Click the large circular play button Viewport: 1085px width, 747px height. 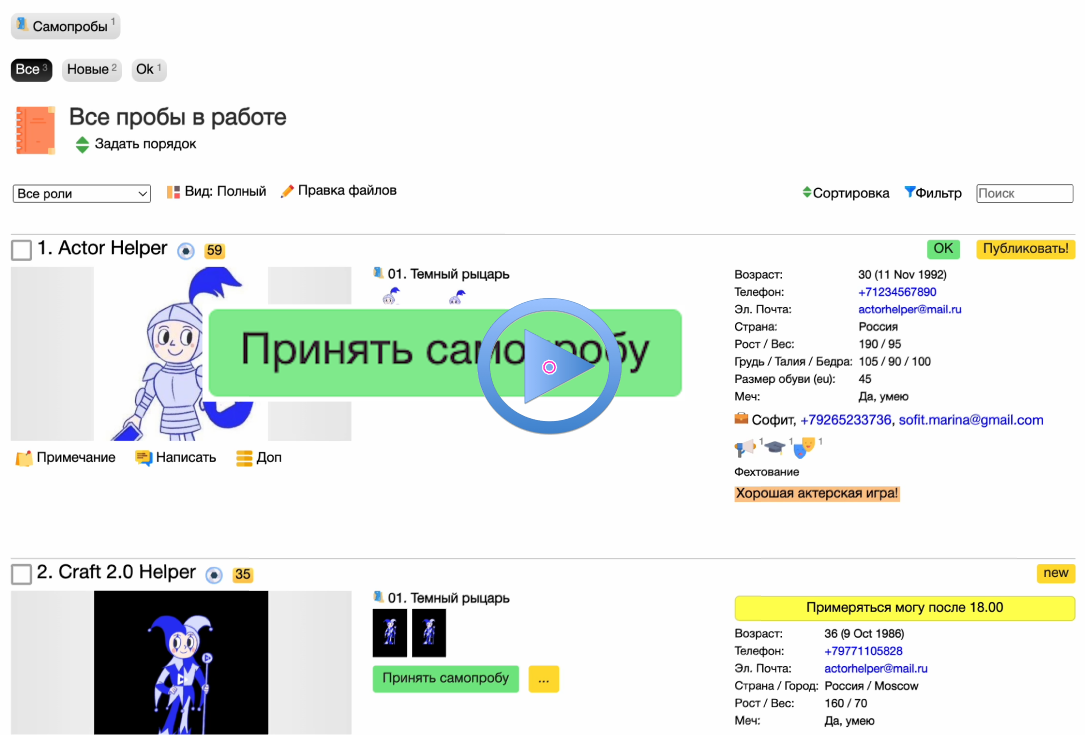pyautogui.click(x=549, y=367)
